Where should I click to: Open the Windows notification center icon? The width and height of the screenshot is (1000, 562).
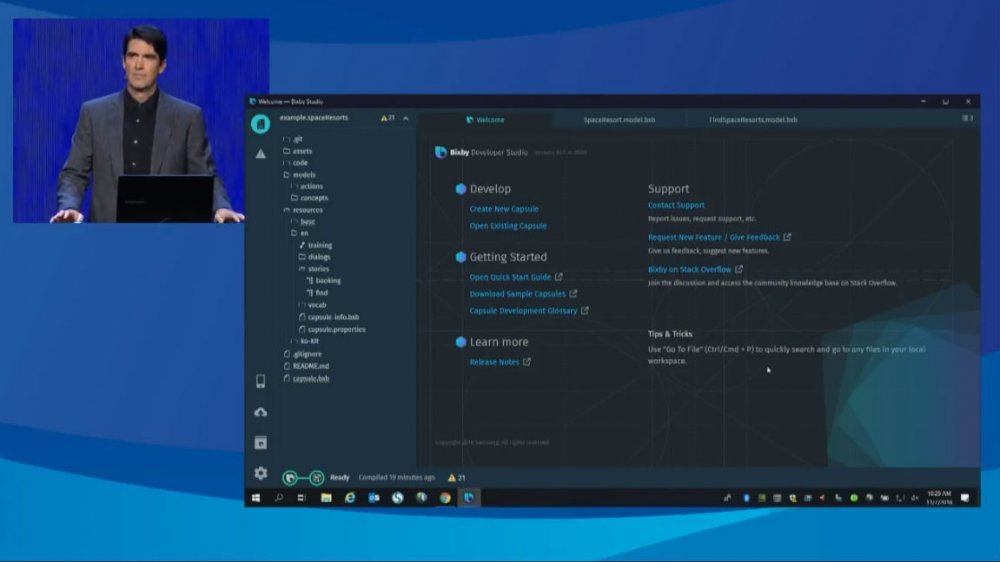coord(965,498)
